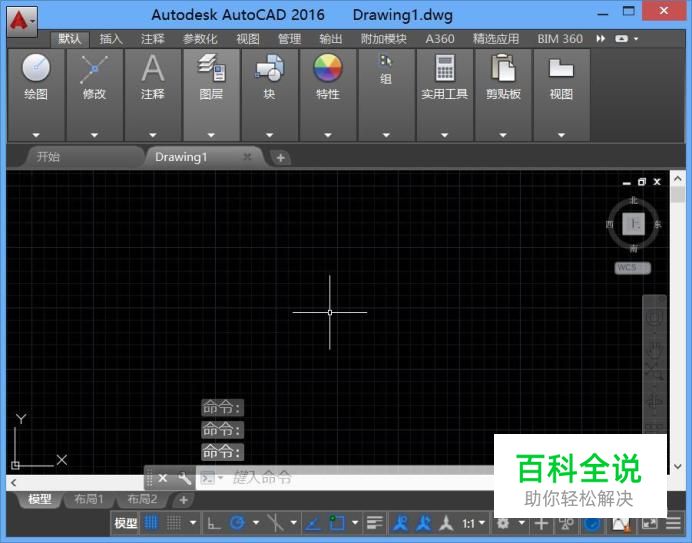Switch to the A360 ribbon tab
The width and height of the screenshot is (692, 543).
click(x=440, y=39)
